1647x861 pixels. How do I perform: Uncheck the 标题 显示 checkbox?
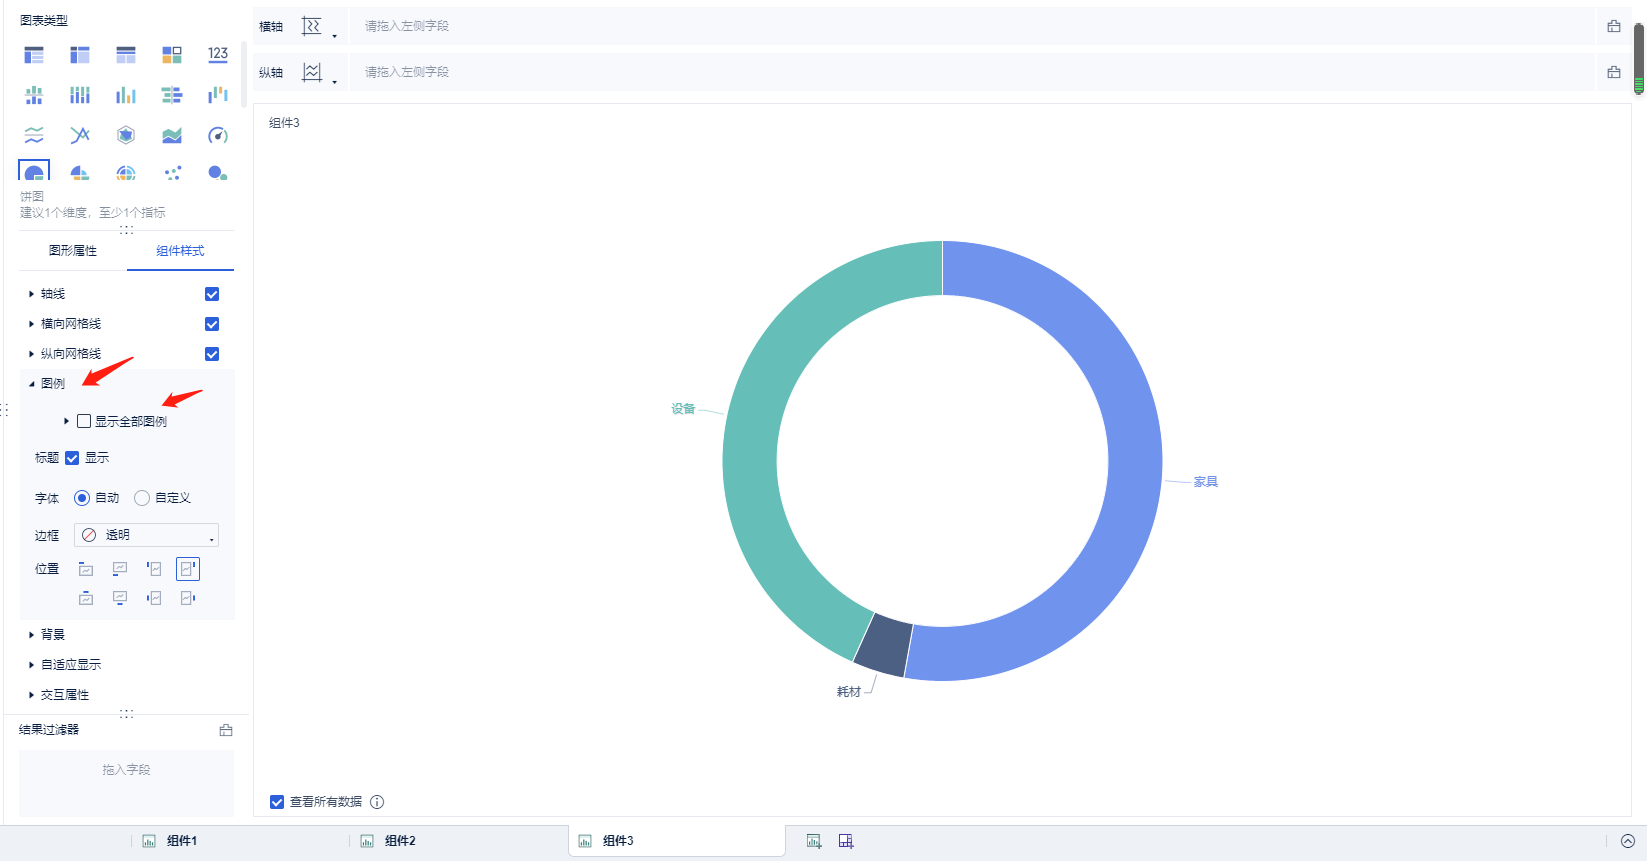[72, 458]
